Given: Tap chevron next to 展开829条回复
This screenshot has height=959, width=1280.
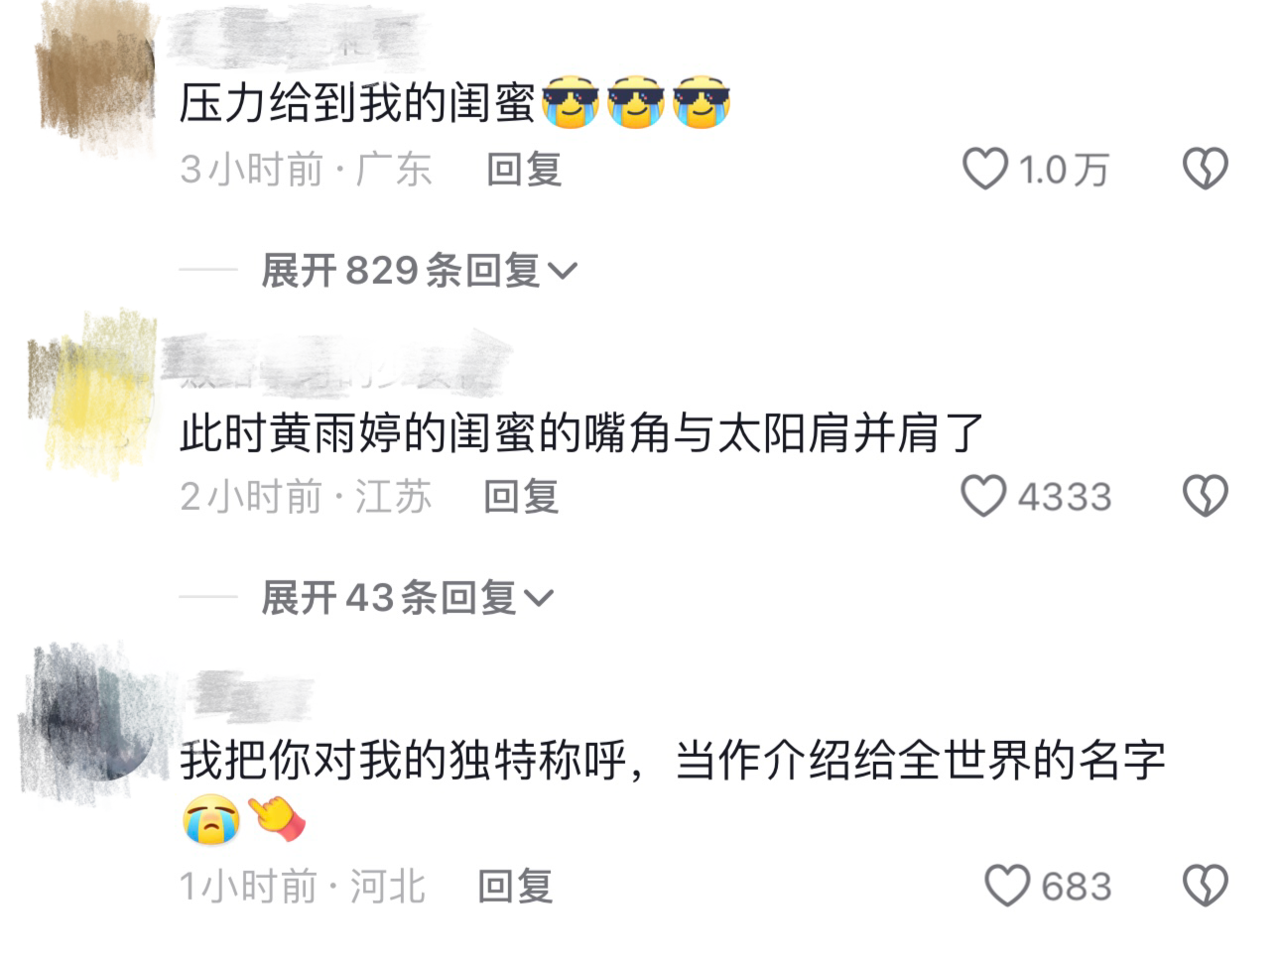Looking at the screenshot, I should pos(563,271).
